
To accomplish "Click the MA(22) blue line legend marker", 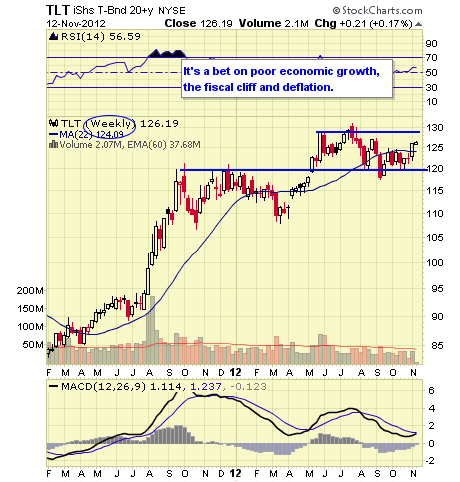I will pyautogui.click(x=53, y=134).
